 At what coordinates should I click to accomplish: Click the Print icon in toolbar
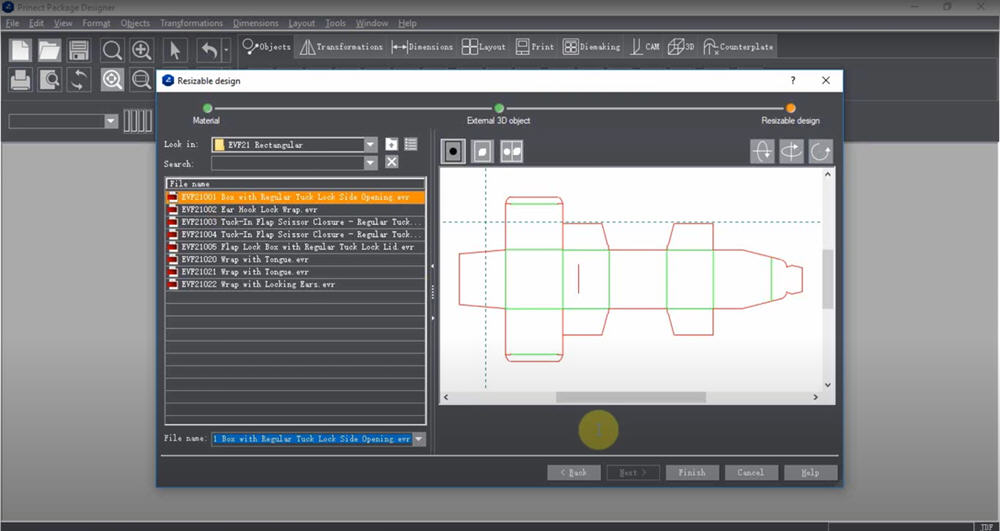(x=21, y=79)
